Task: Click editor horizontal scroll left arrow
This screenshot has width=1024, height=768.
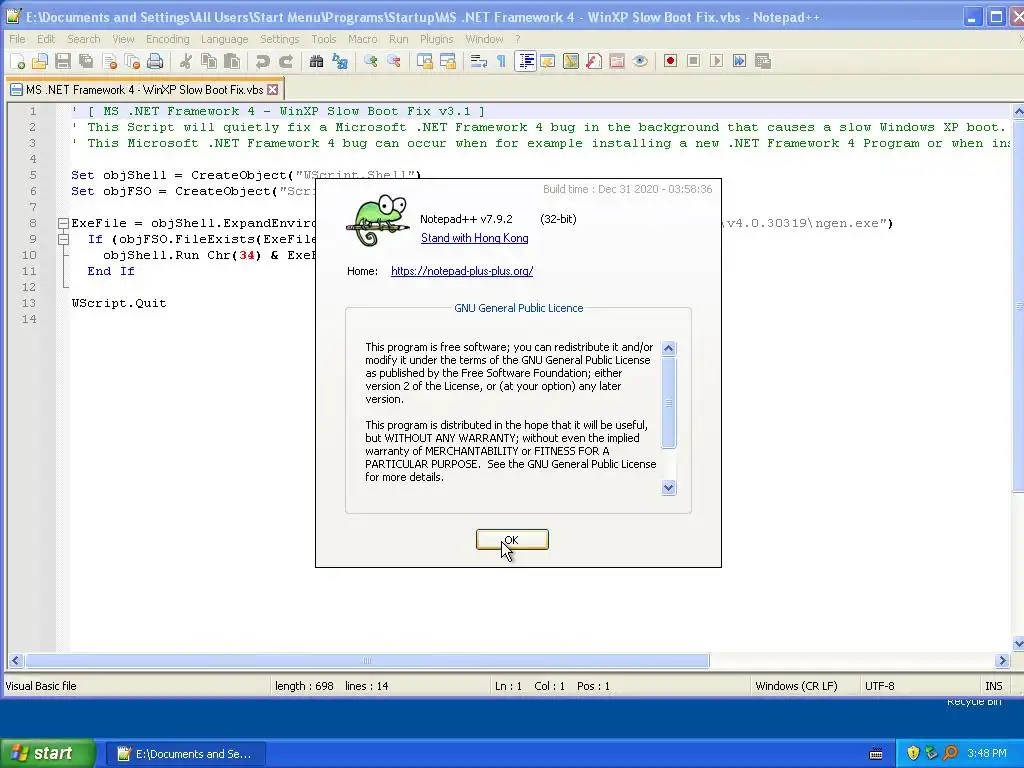Action: click(16, 660)
